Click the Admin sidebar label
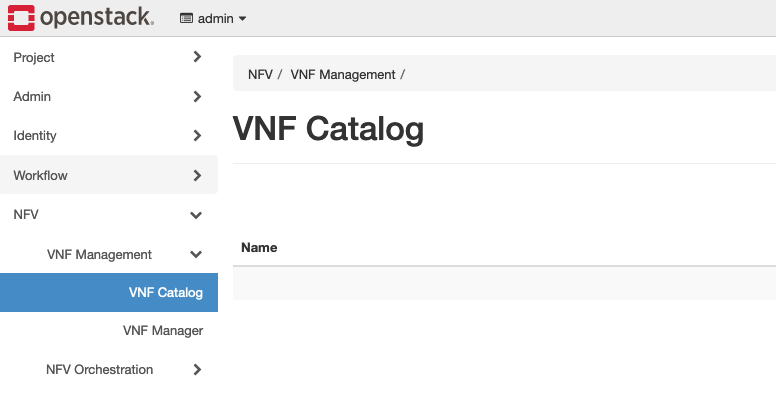The image size is (776, 413). coord(32,97)
